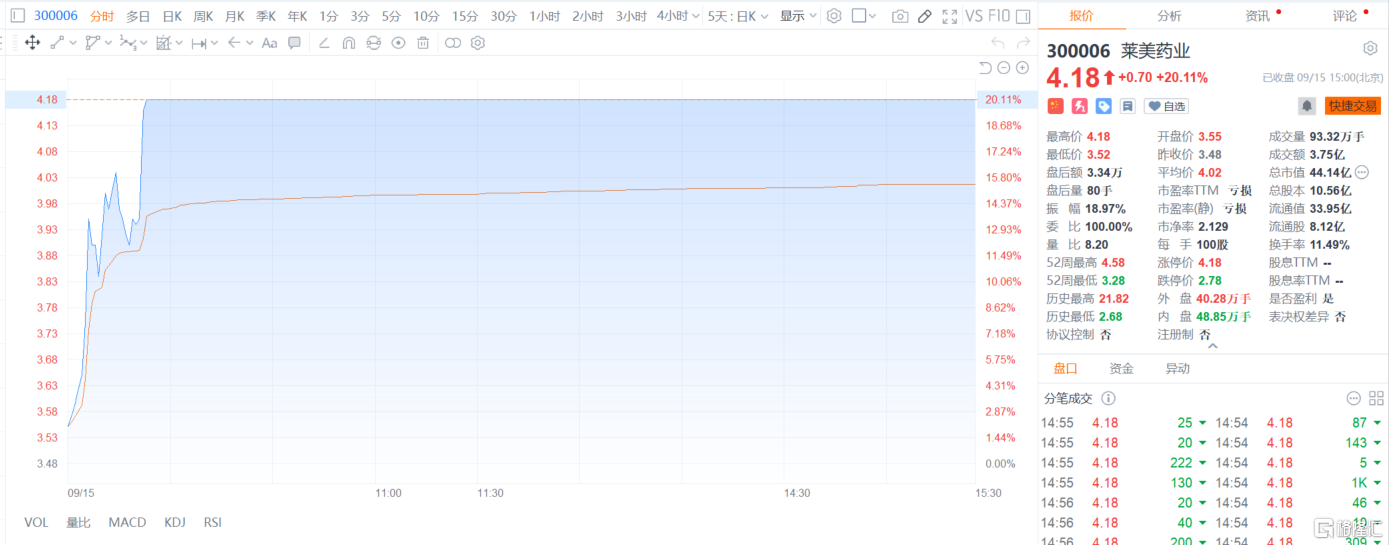Select the trend line drawing tool
This screenshot has height=545, width=1389.
pyautogui.click(x=57, y=43)
